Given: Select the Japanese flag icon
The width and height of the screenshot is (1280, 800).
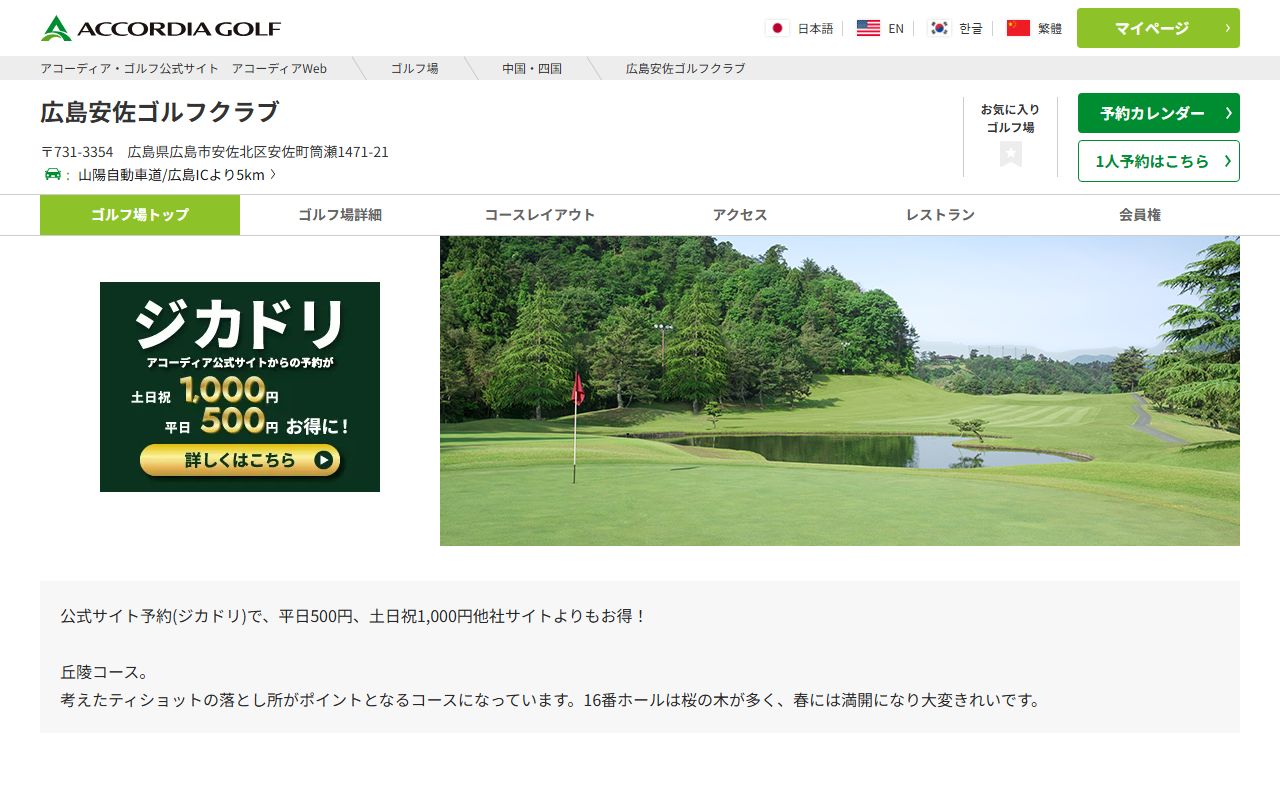Looking at the screenshot, I should pyautogui.click(x=777, y=28).
